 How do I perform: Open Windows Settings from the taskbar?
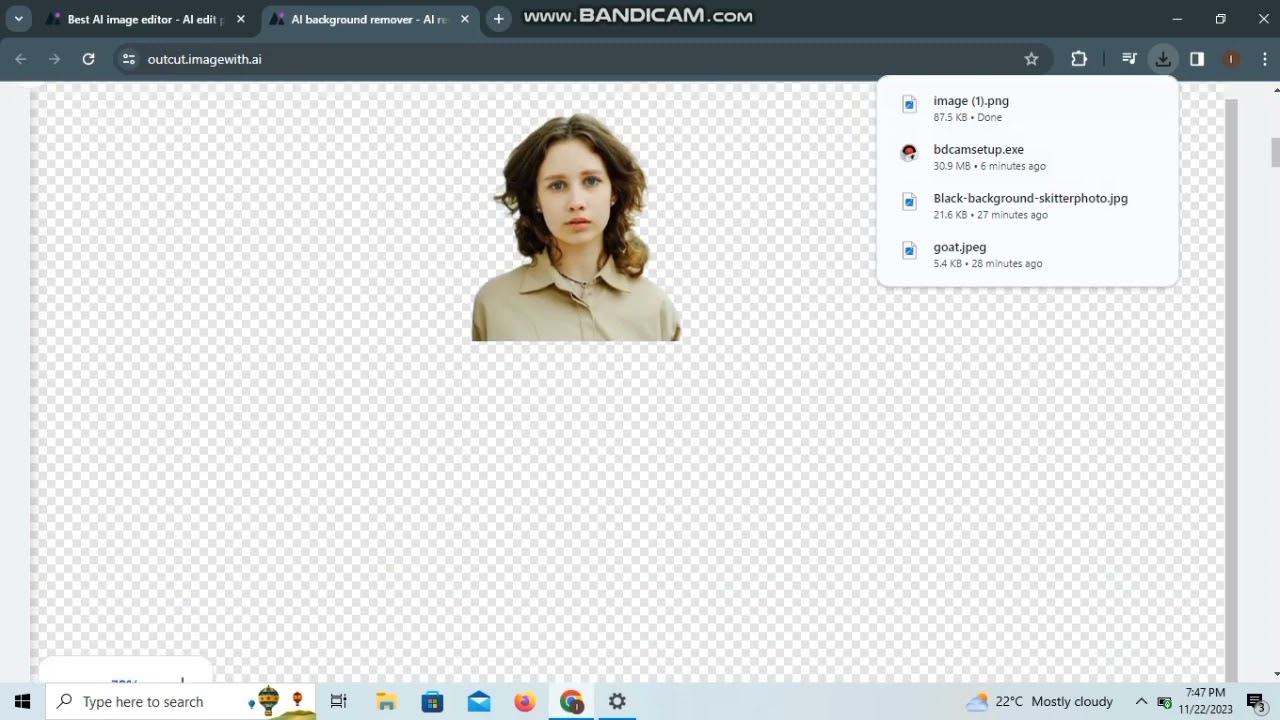click(617, 701)
